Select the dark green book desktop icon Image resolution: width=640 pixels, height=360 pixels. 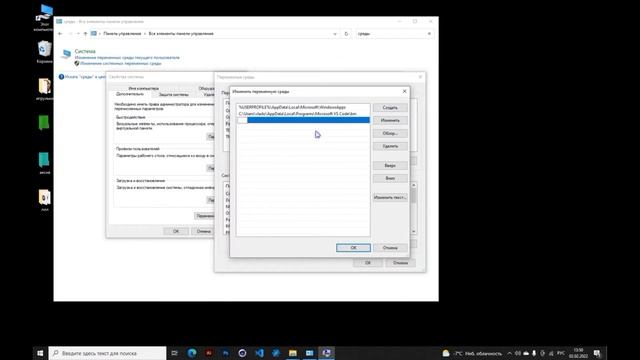coord(44,122)
